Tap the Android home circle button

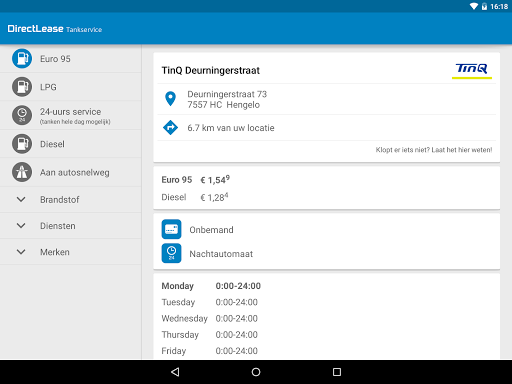(x=256, y=372)
